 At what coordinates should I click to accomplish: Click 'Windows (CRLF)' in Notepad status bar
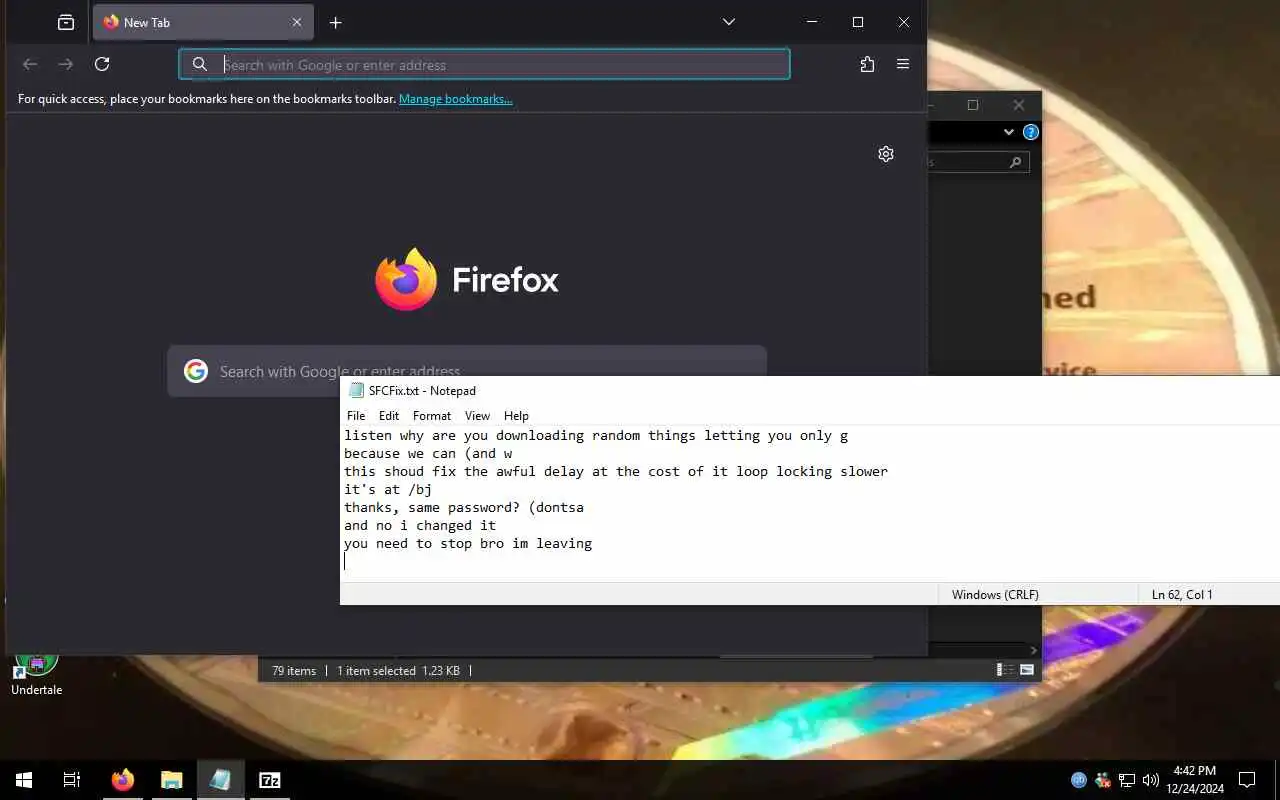click(x=995, y=594)
